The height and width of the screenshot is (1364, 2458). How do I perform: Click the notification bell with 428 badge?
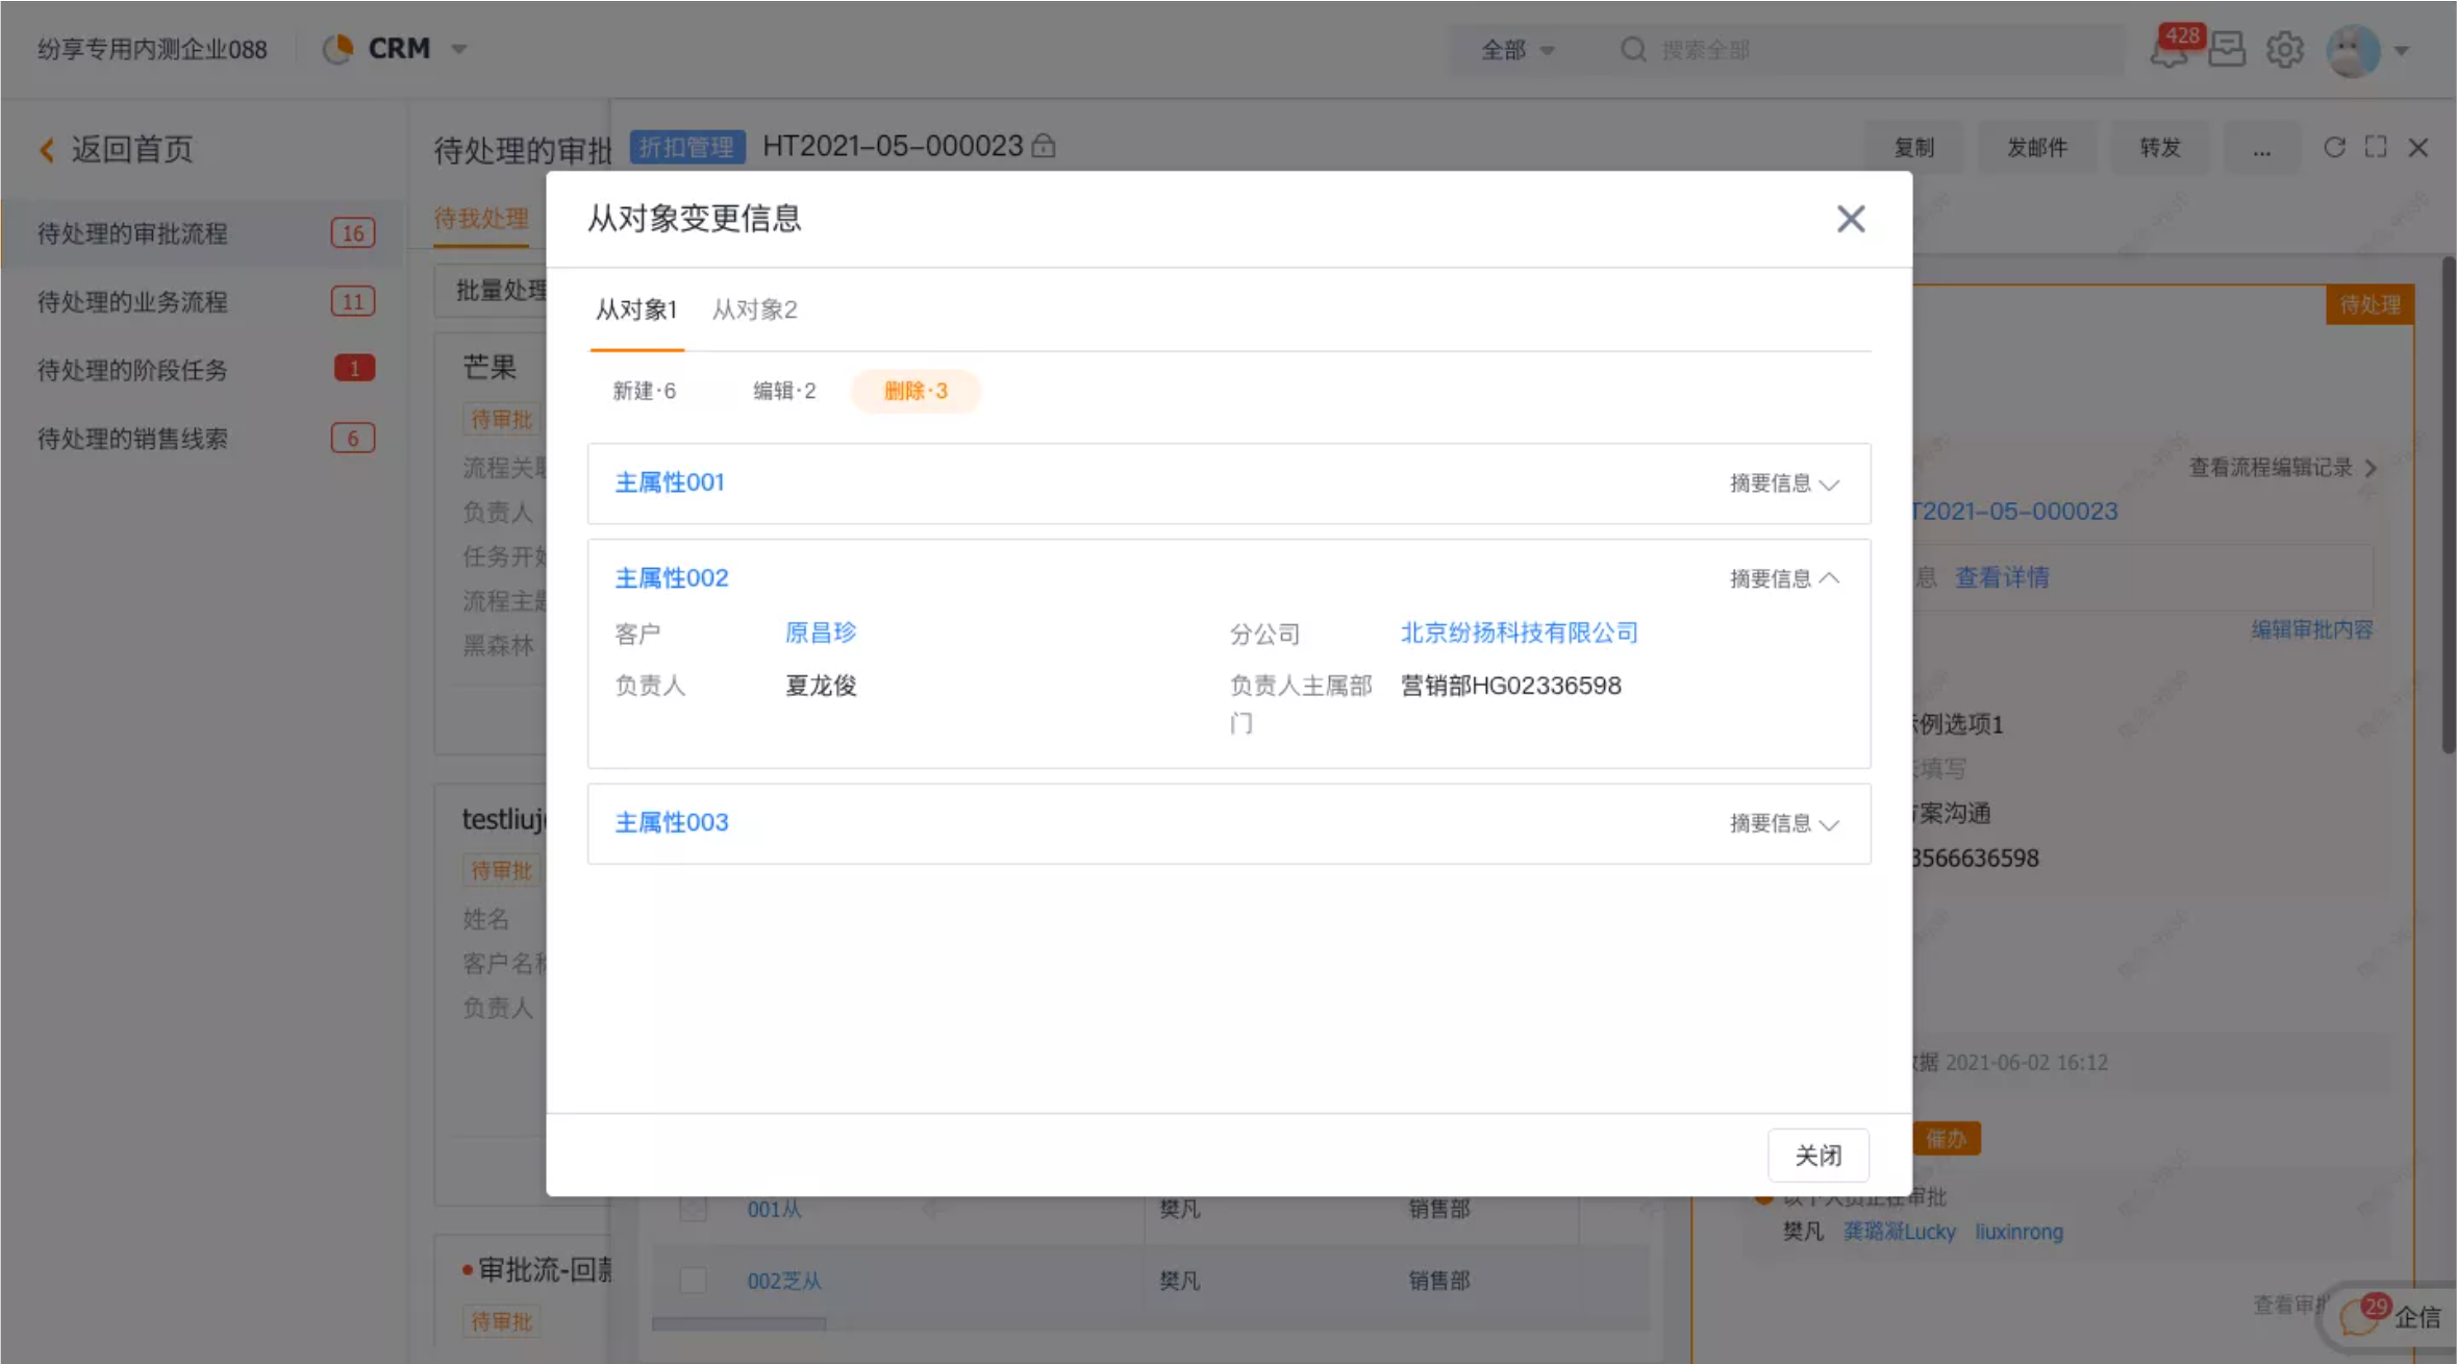click(x=2168, y=48)
